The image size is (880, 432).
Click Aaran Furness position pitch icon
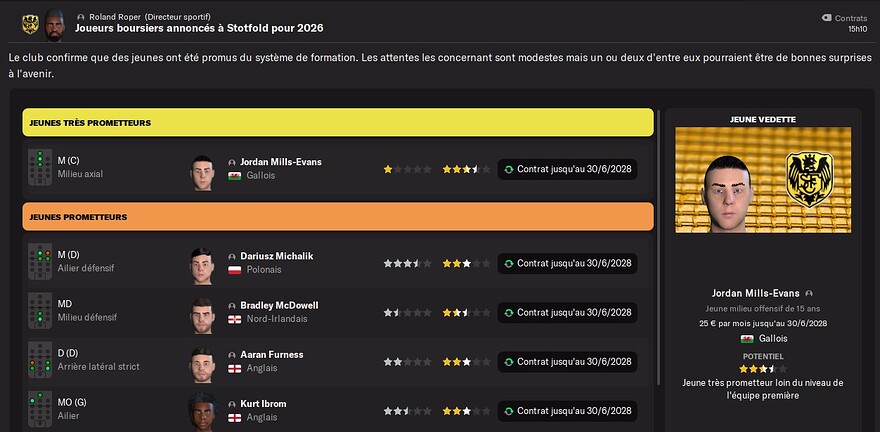click(40, 360)
